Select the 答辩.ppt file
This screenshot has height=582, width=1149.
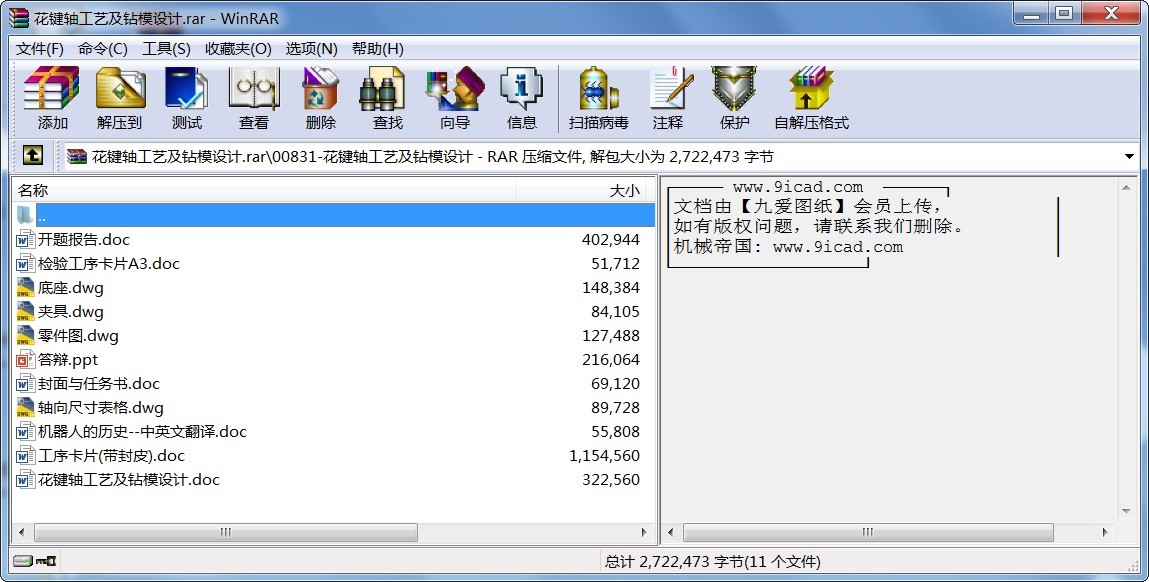pyautogui.click(x=68, y=360)
